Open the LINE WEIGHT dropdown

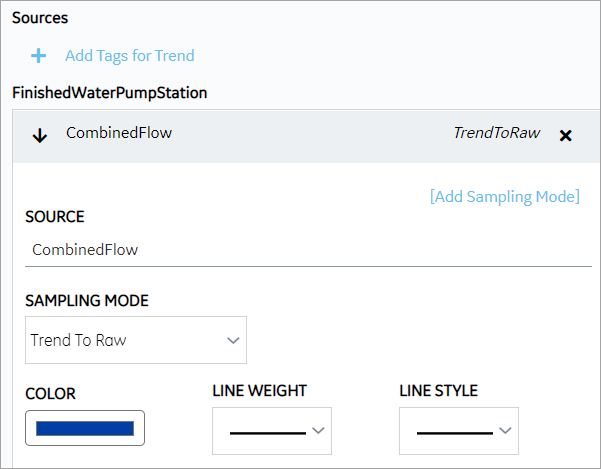point(272,431)
